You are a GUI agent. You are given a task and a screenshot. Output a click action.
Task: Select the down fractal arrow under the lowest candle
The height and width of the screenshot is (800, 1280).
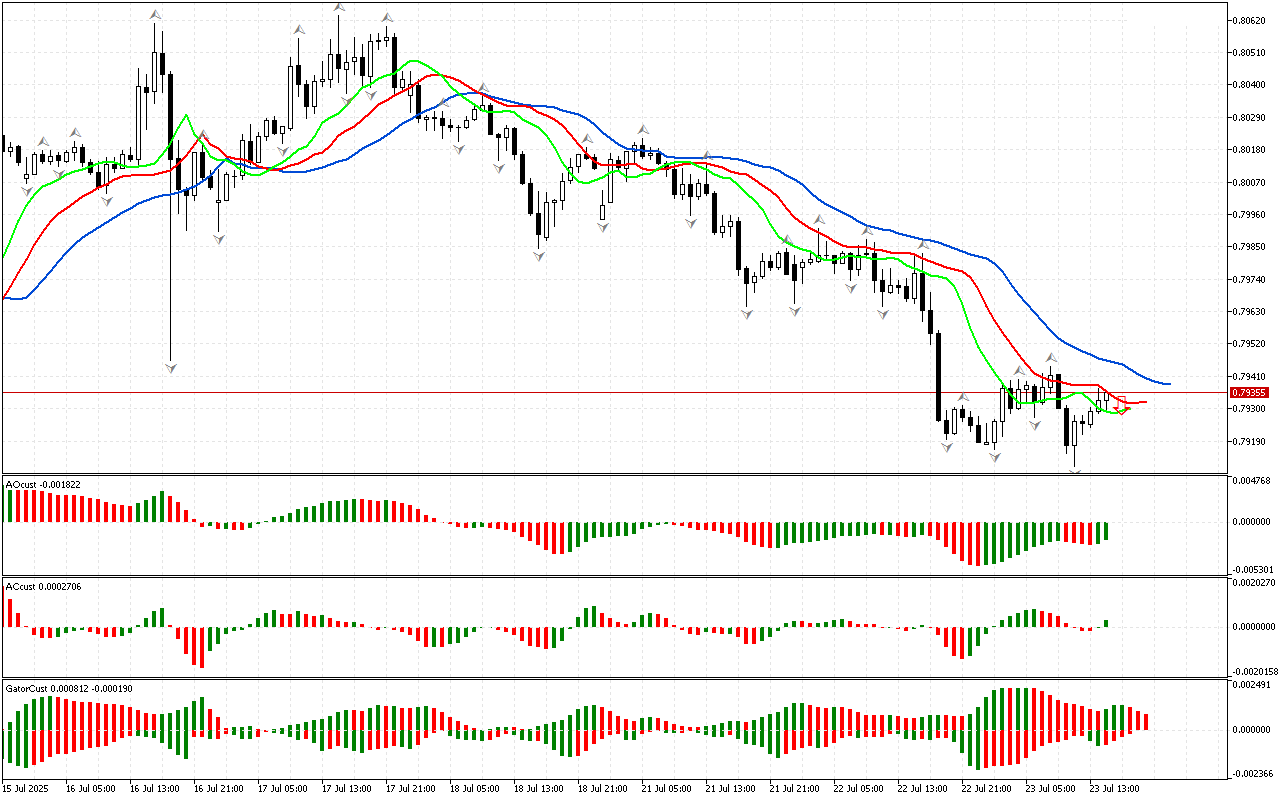[x=1076, y=471]
